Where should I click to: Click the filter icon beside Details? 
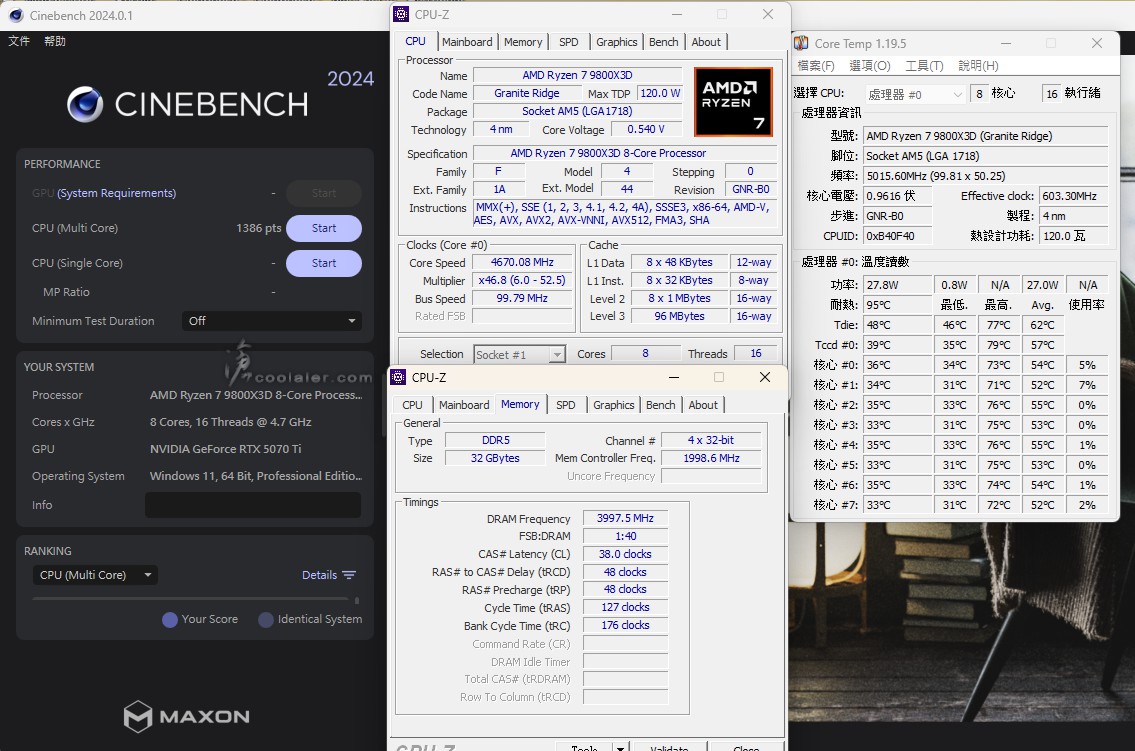point(349,575)
